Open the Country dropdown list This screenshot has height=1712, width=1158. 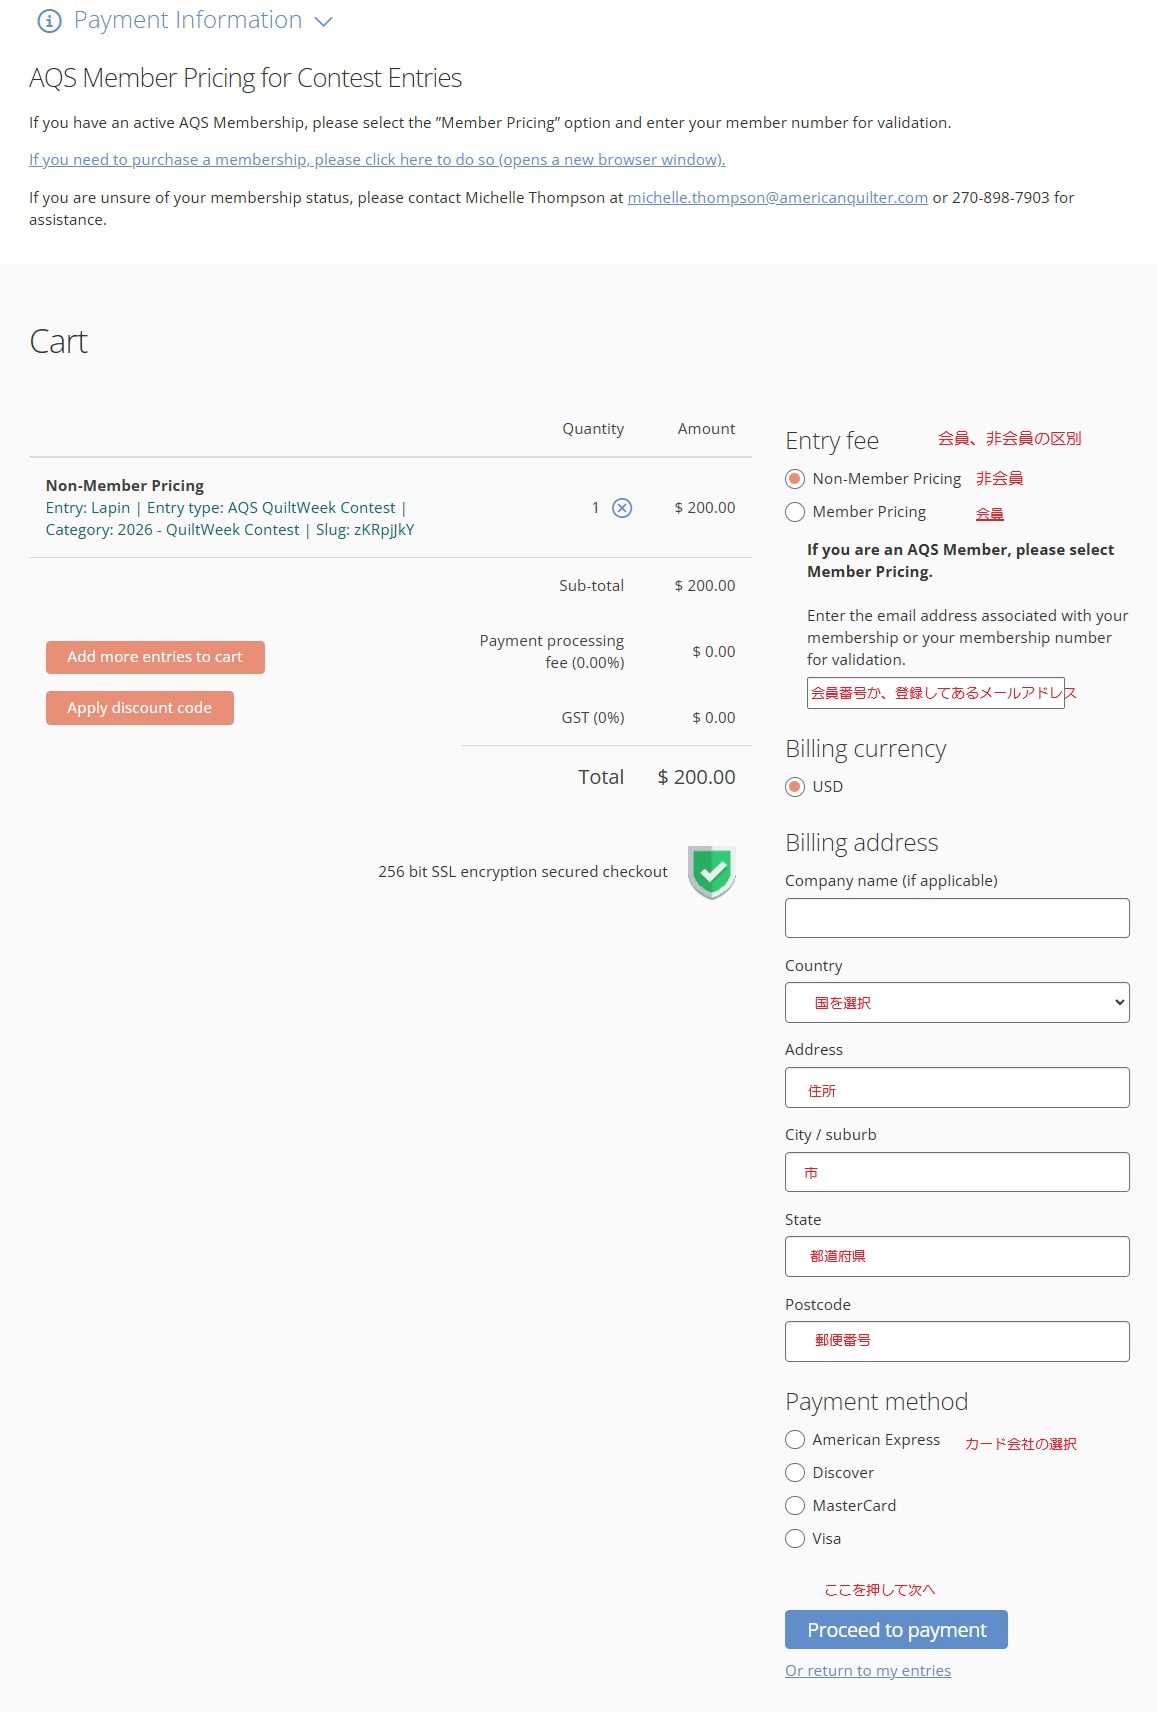[x=957, y=1003]
